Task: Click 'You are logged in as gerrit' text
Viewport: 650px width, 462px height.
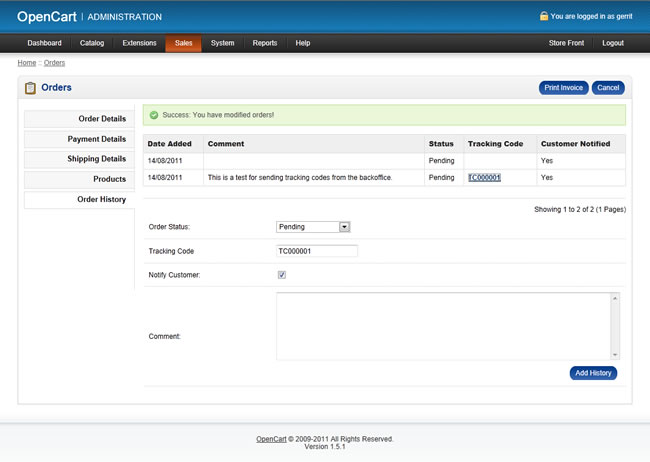Action: 592,16
